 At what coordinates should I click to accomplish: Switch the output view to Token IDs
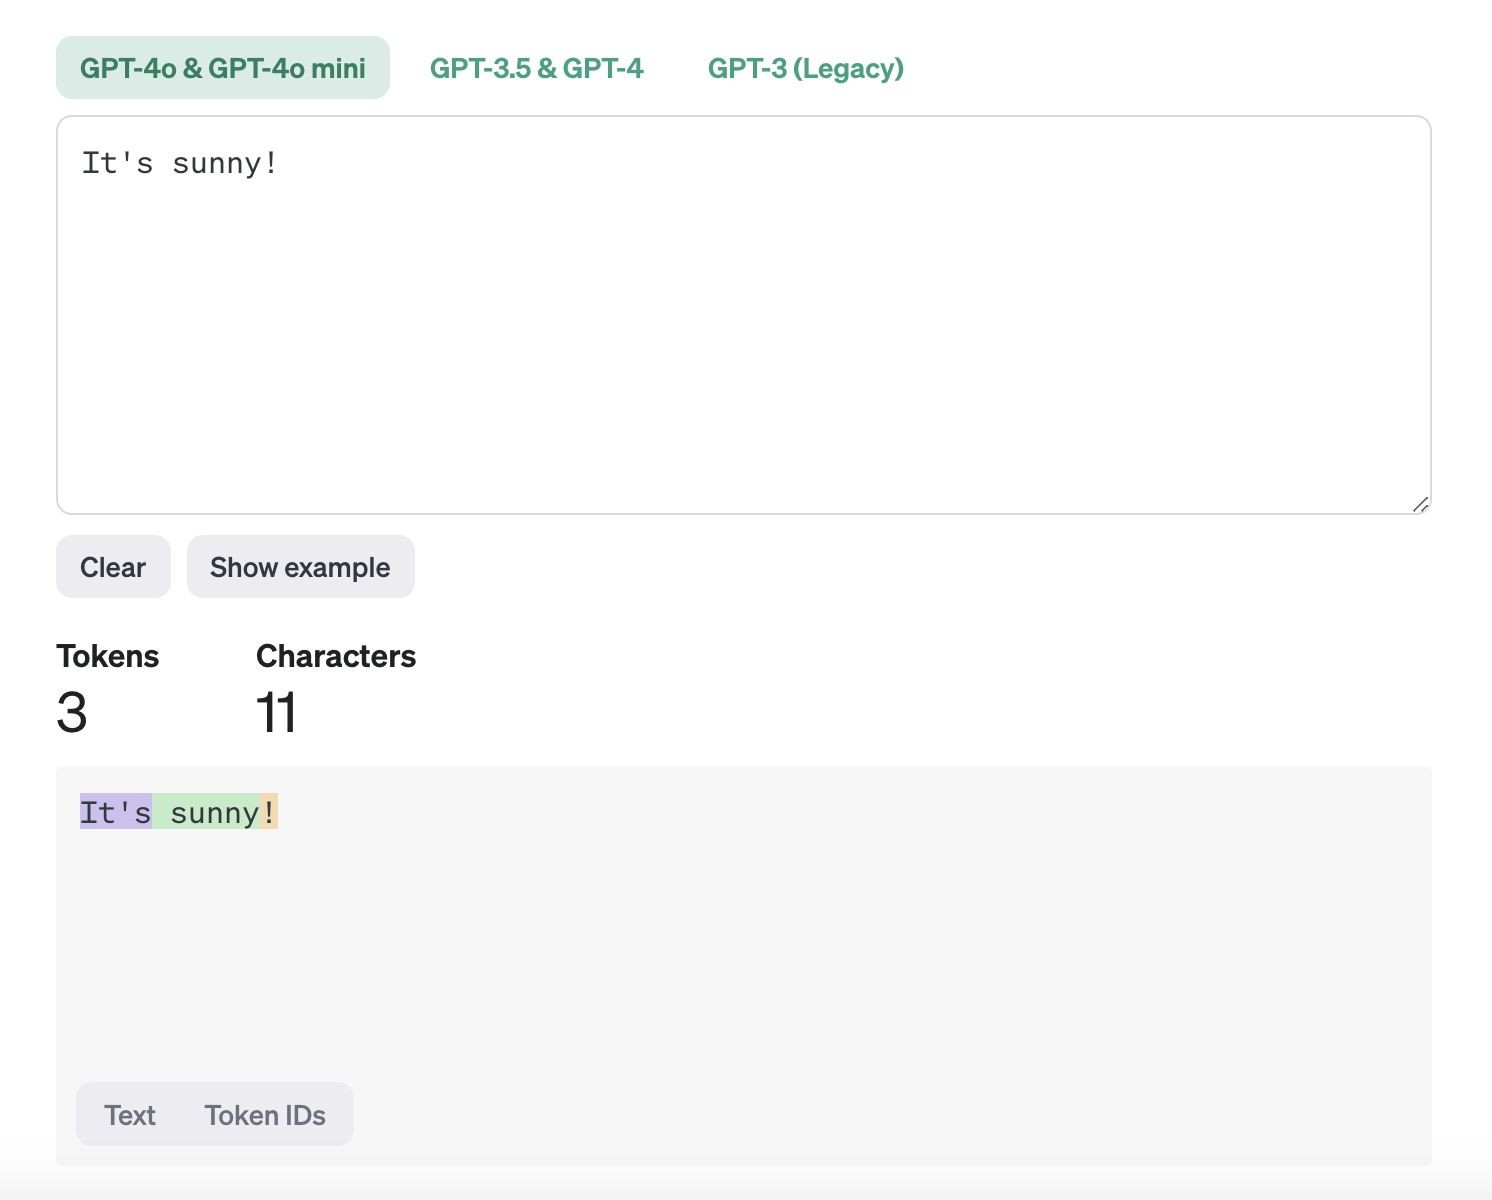click(x=265, y=1115)
